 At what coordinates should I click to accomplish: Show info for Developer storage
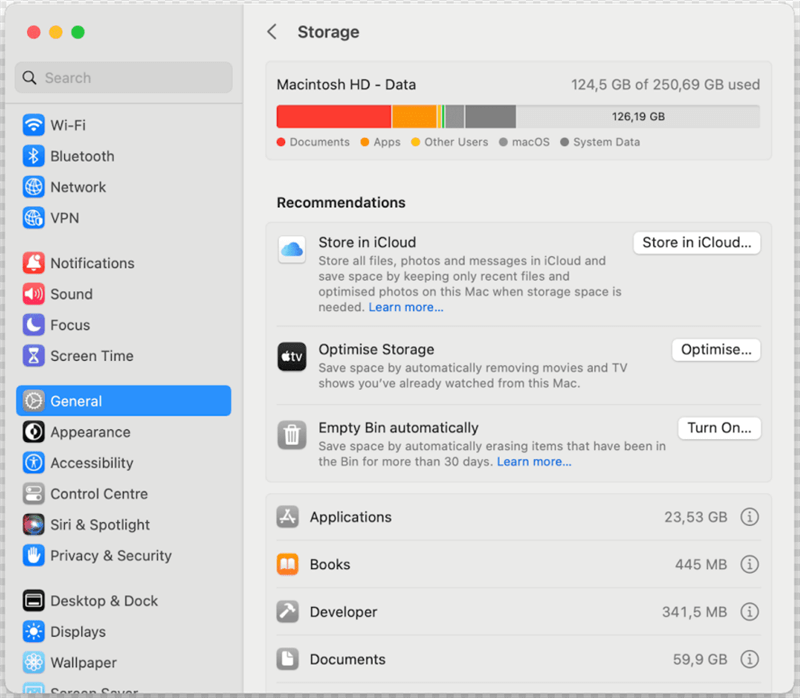pyautogui.click(x=749, y=612)
